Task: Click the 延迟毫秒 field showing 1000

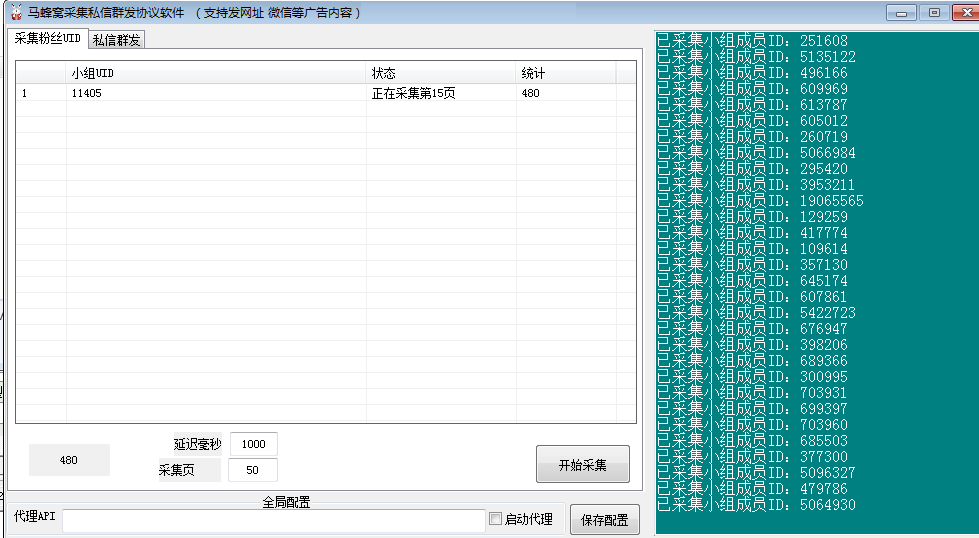Action: [253, 445]
